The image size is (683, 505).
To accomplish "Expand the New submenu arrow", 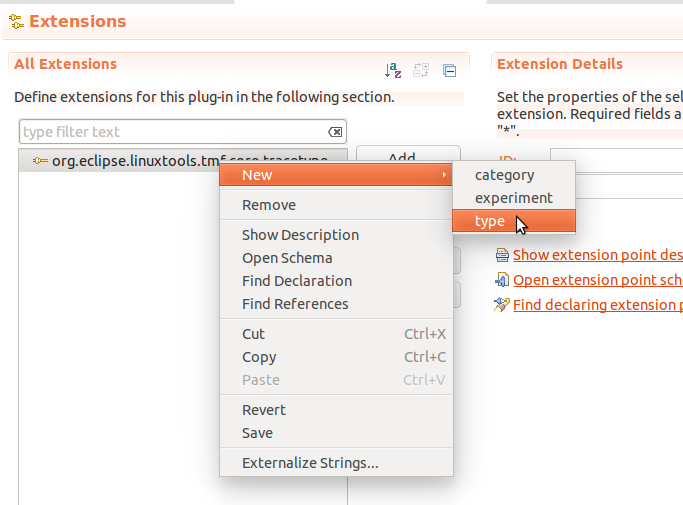I will click(444, 175).
